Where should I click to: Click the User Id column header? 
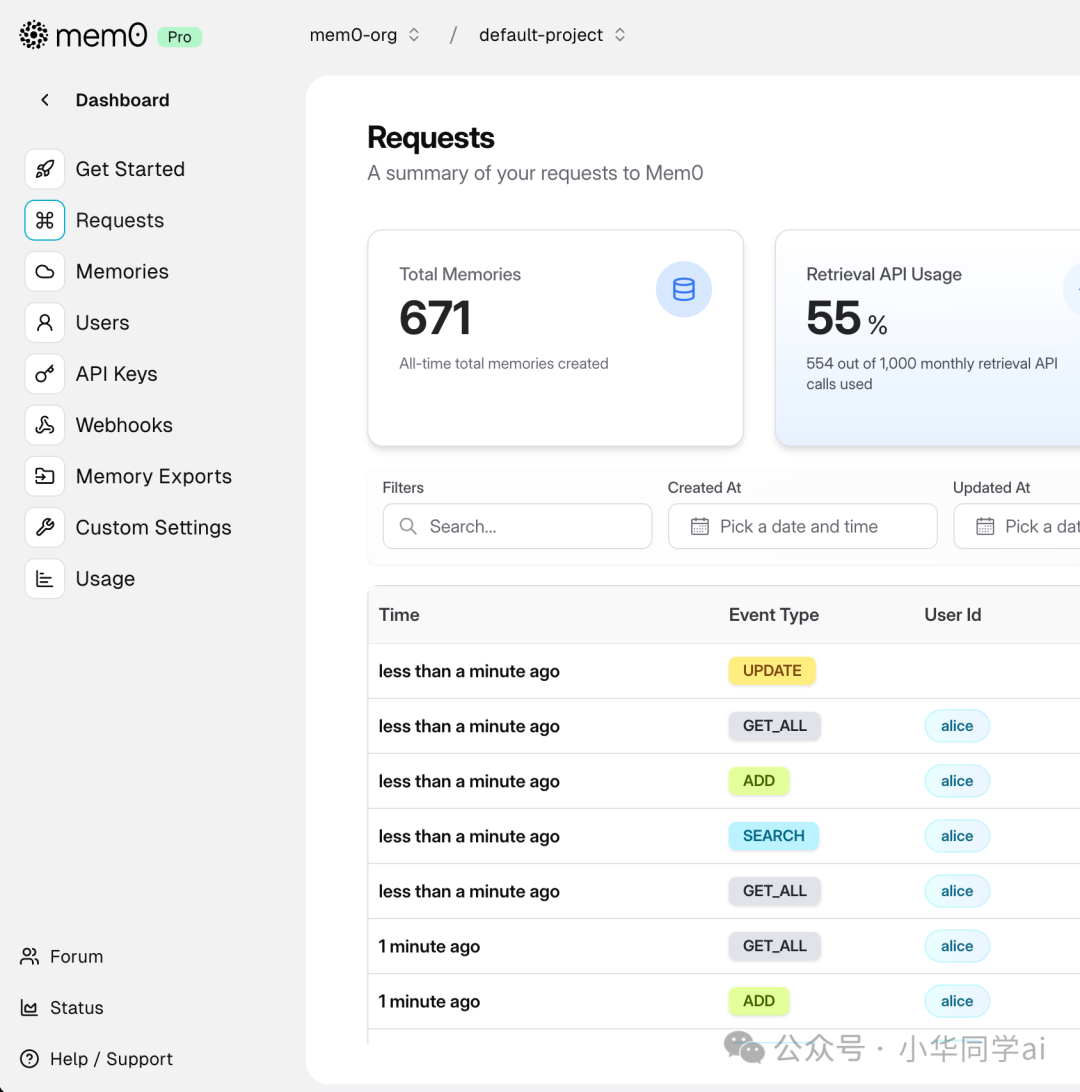953,615
